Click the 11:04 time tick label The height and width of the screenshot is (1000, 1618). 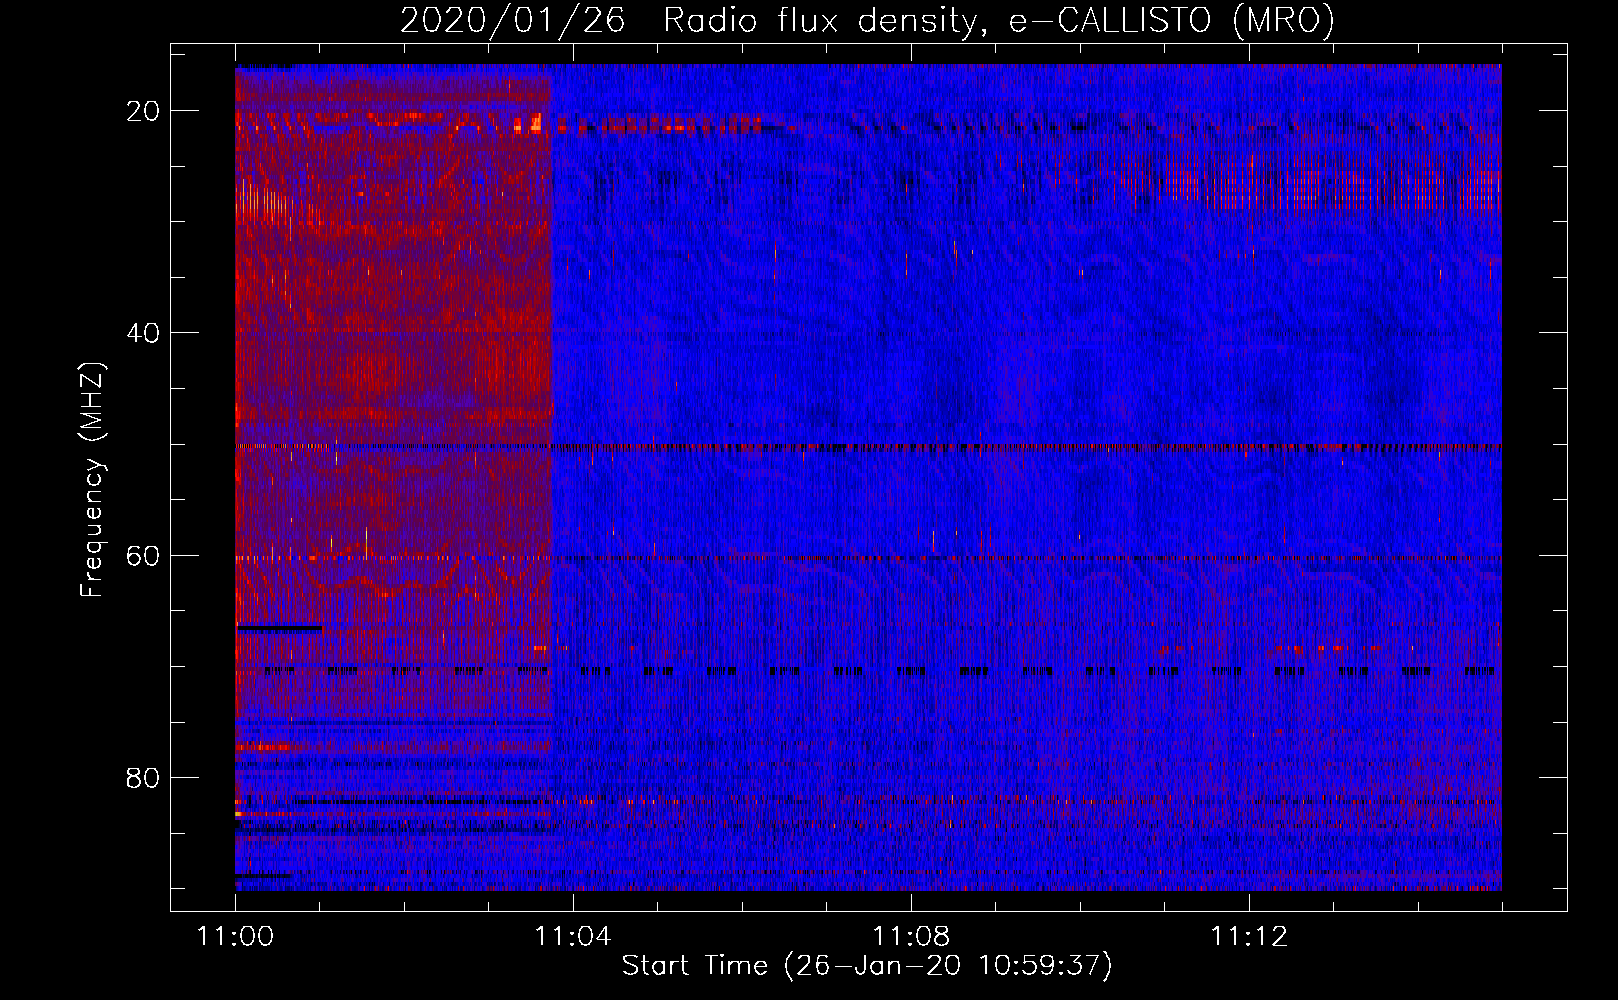pyautogui.click(x=573, y=937)
